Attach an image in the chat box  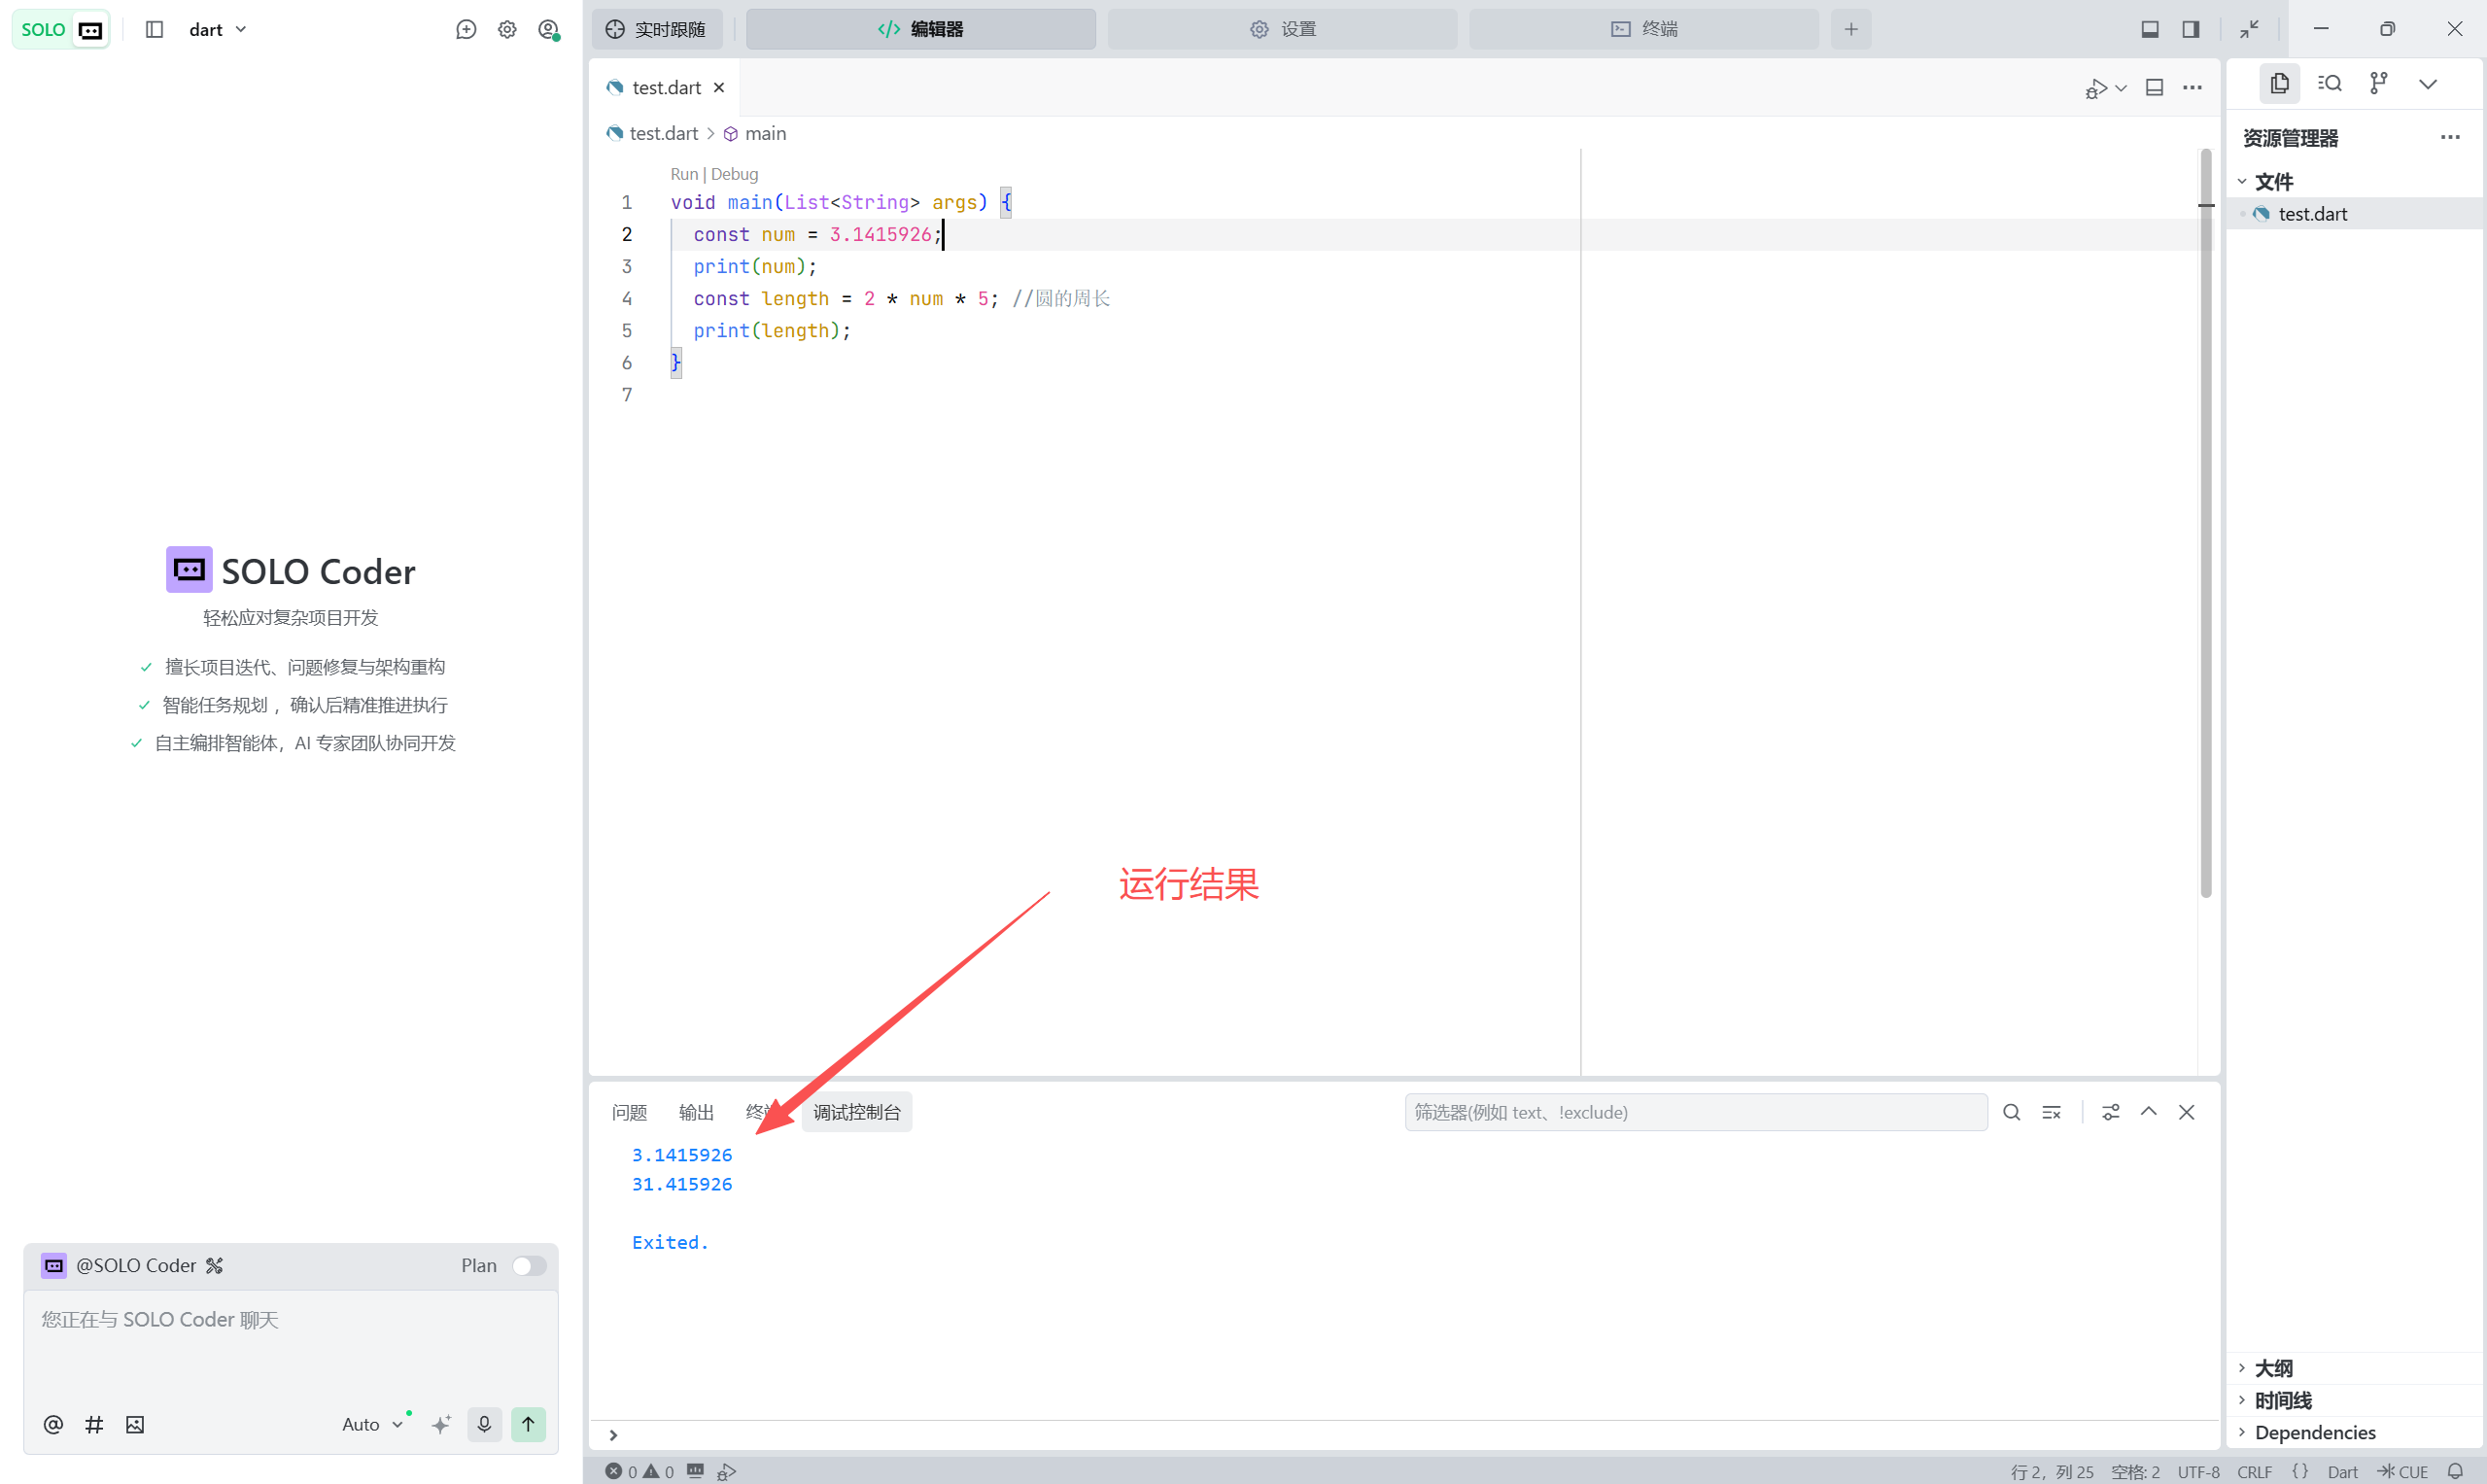coord(134,1424)
